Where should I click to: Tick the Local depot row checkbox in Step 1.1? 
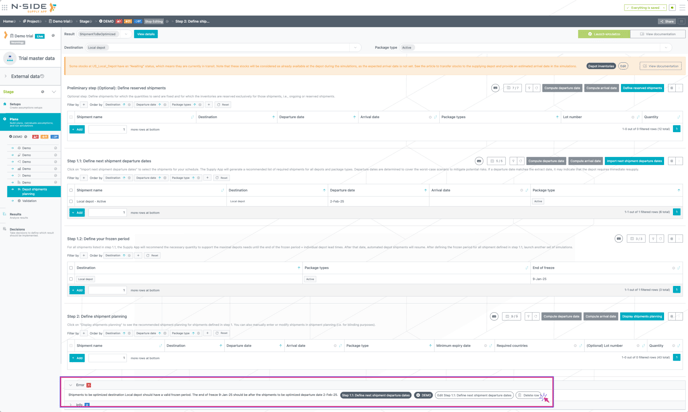point(71,201)
